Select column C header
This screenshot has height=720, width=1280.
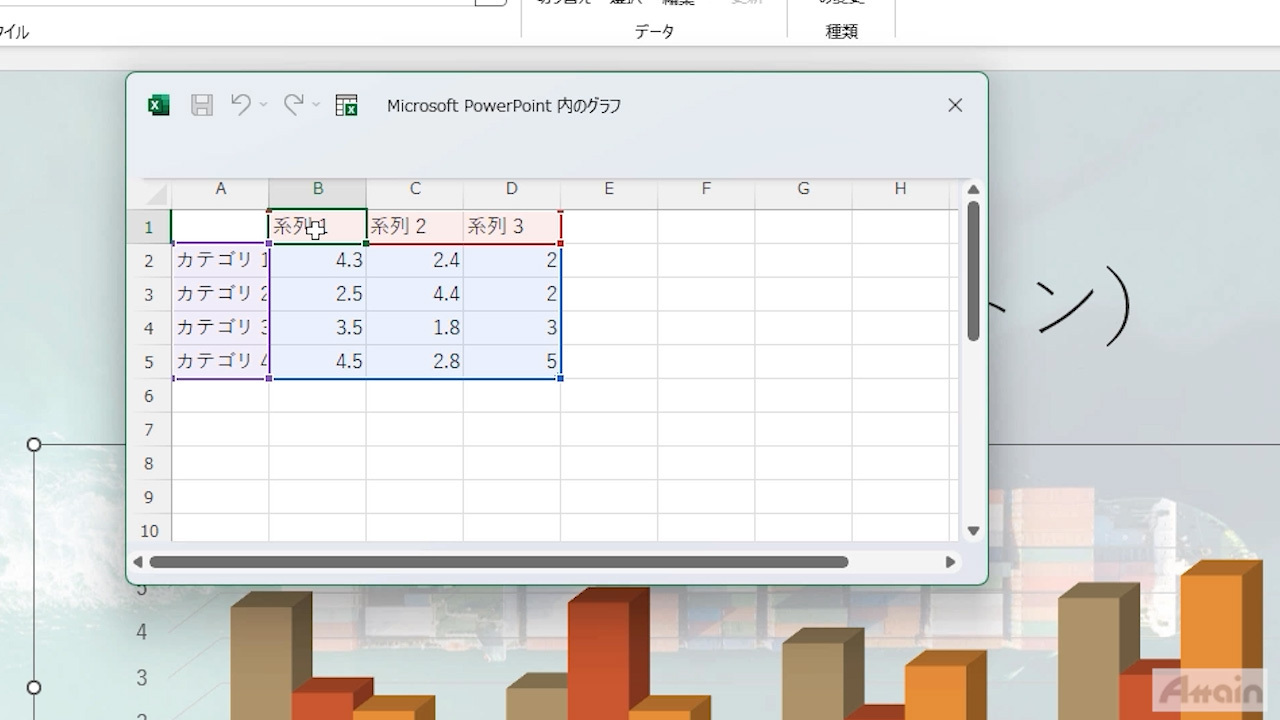414,189
